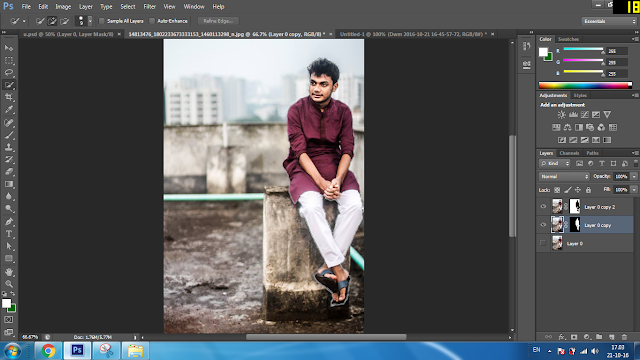Image resolution: width=640 pixels, height=360 pixels.
Task: Hide Layer 0 copy visibility eye
Action: point(543,224)
